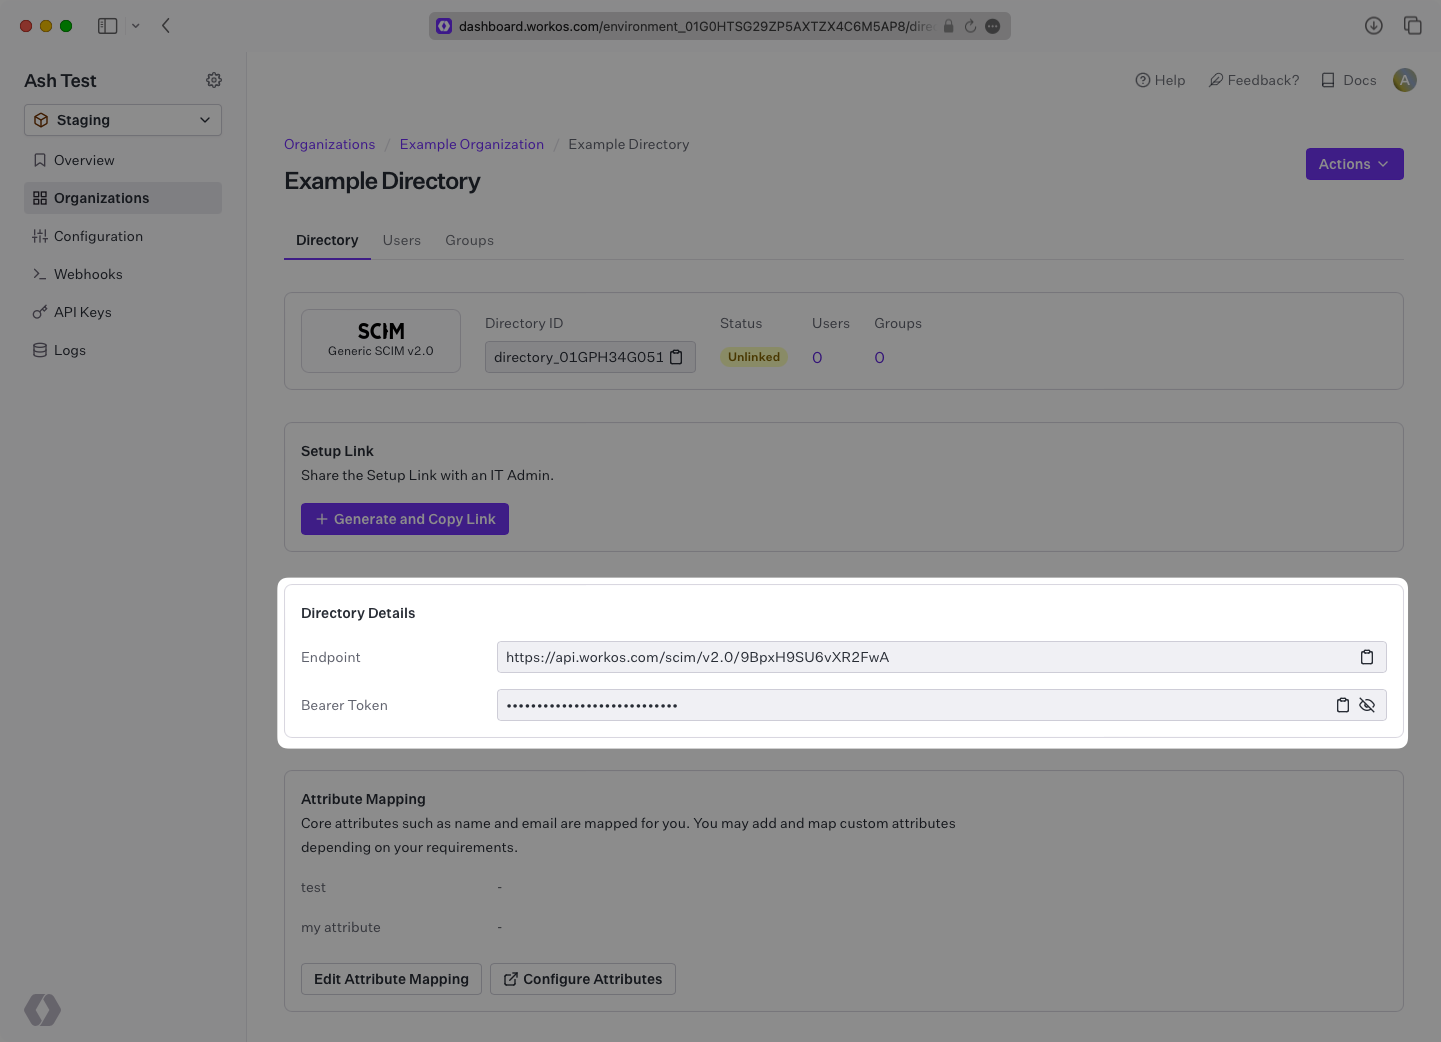Open the Configuration settings icon
Viewport: 1441px width, 1042px height.
[39, 235]
